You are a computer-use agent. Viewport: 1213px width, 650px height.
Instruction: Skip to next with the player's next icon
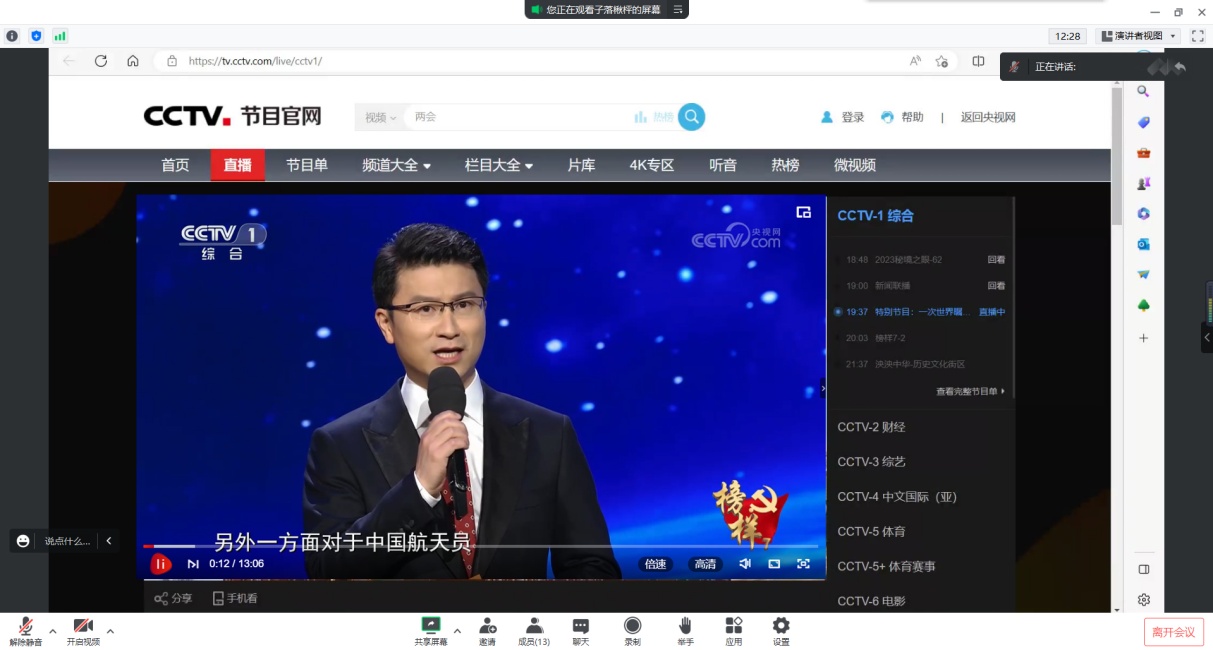(193, 564)
